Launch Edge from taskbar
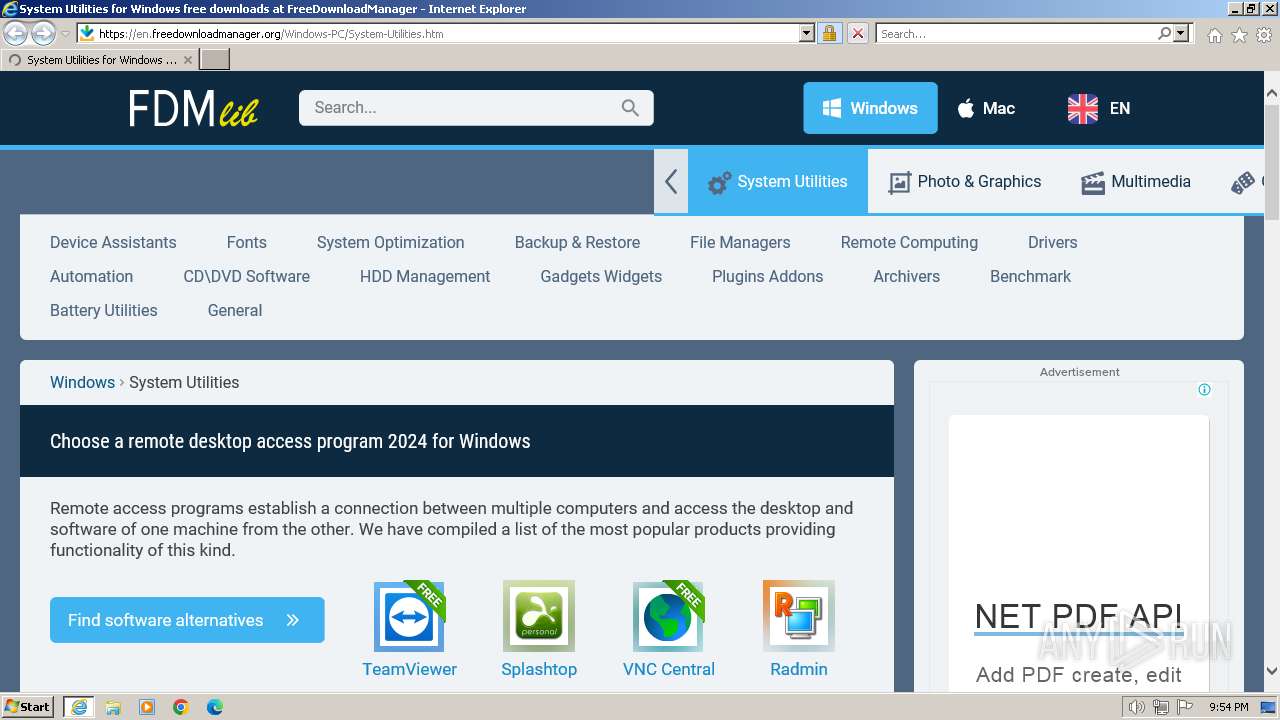This screenshot has width=1280, height=720. point(215,707)
